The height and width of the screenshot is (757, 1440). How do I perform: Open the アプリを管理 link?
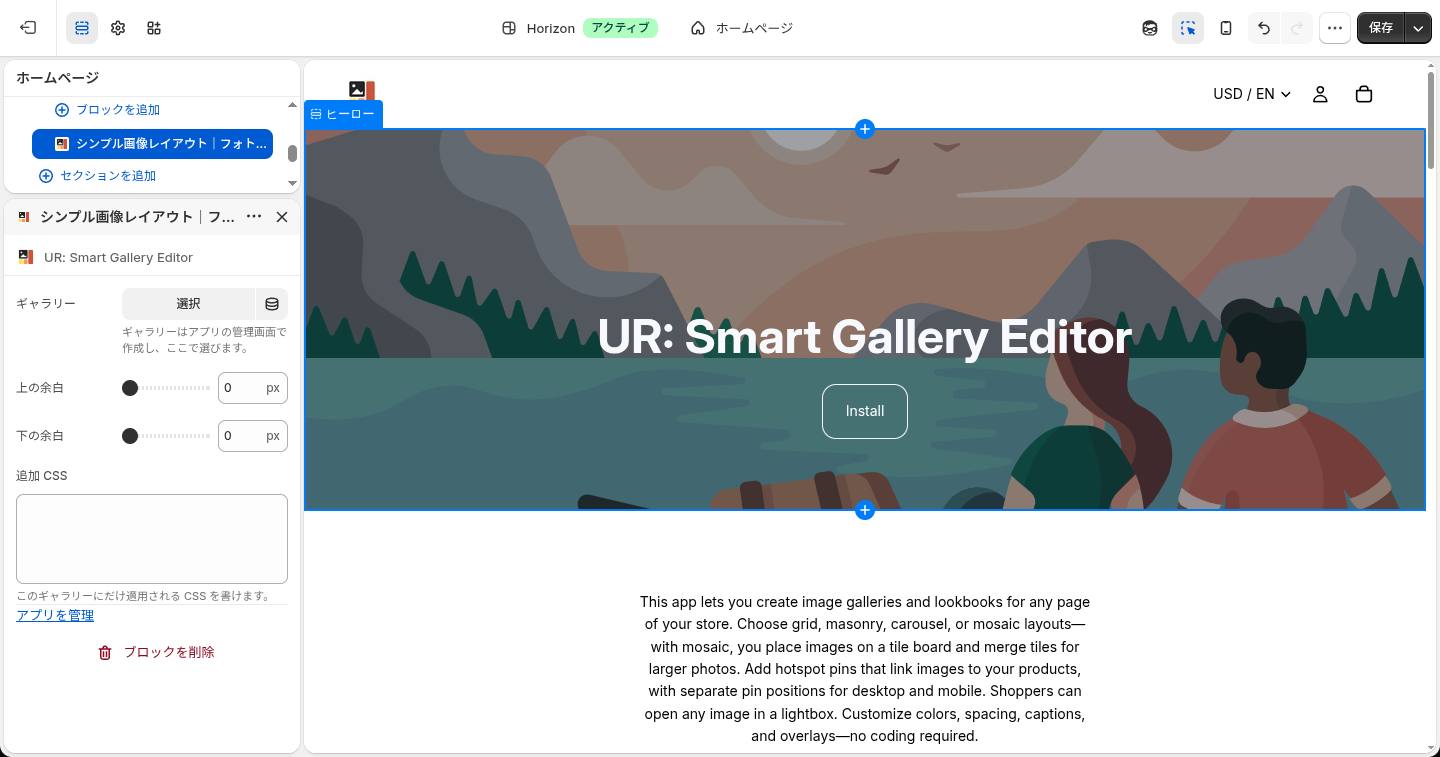[55, 616]
